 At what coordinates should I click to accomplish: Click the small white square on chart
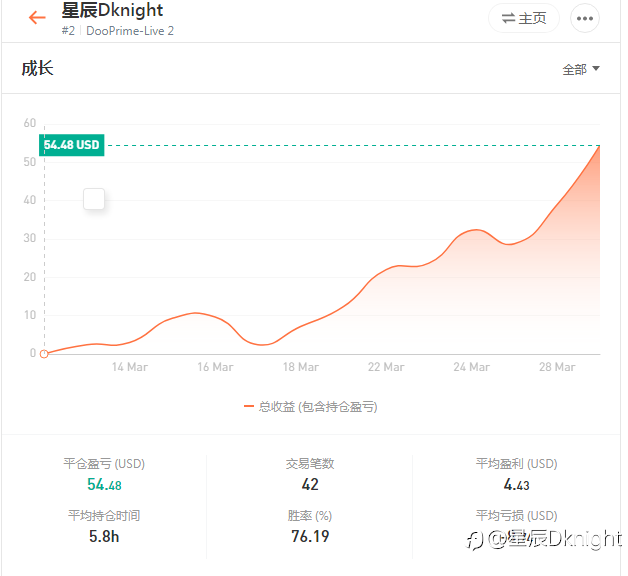tap(94, 199)
